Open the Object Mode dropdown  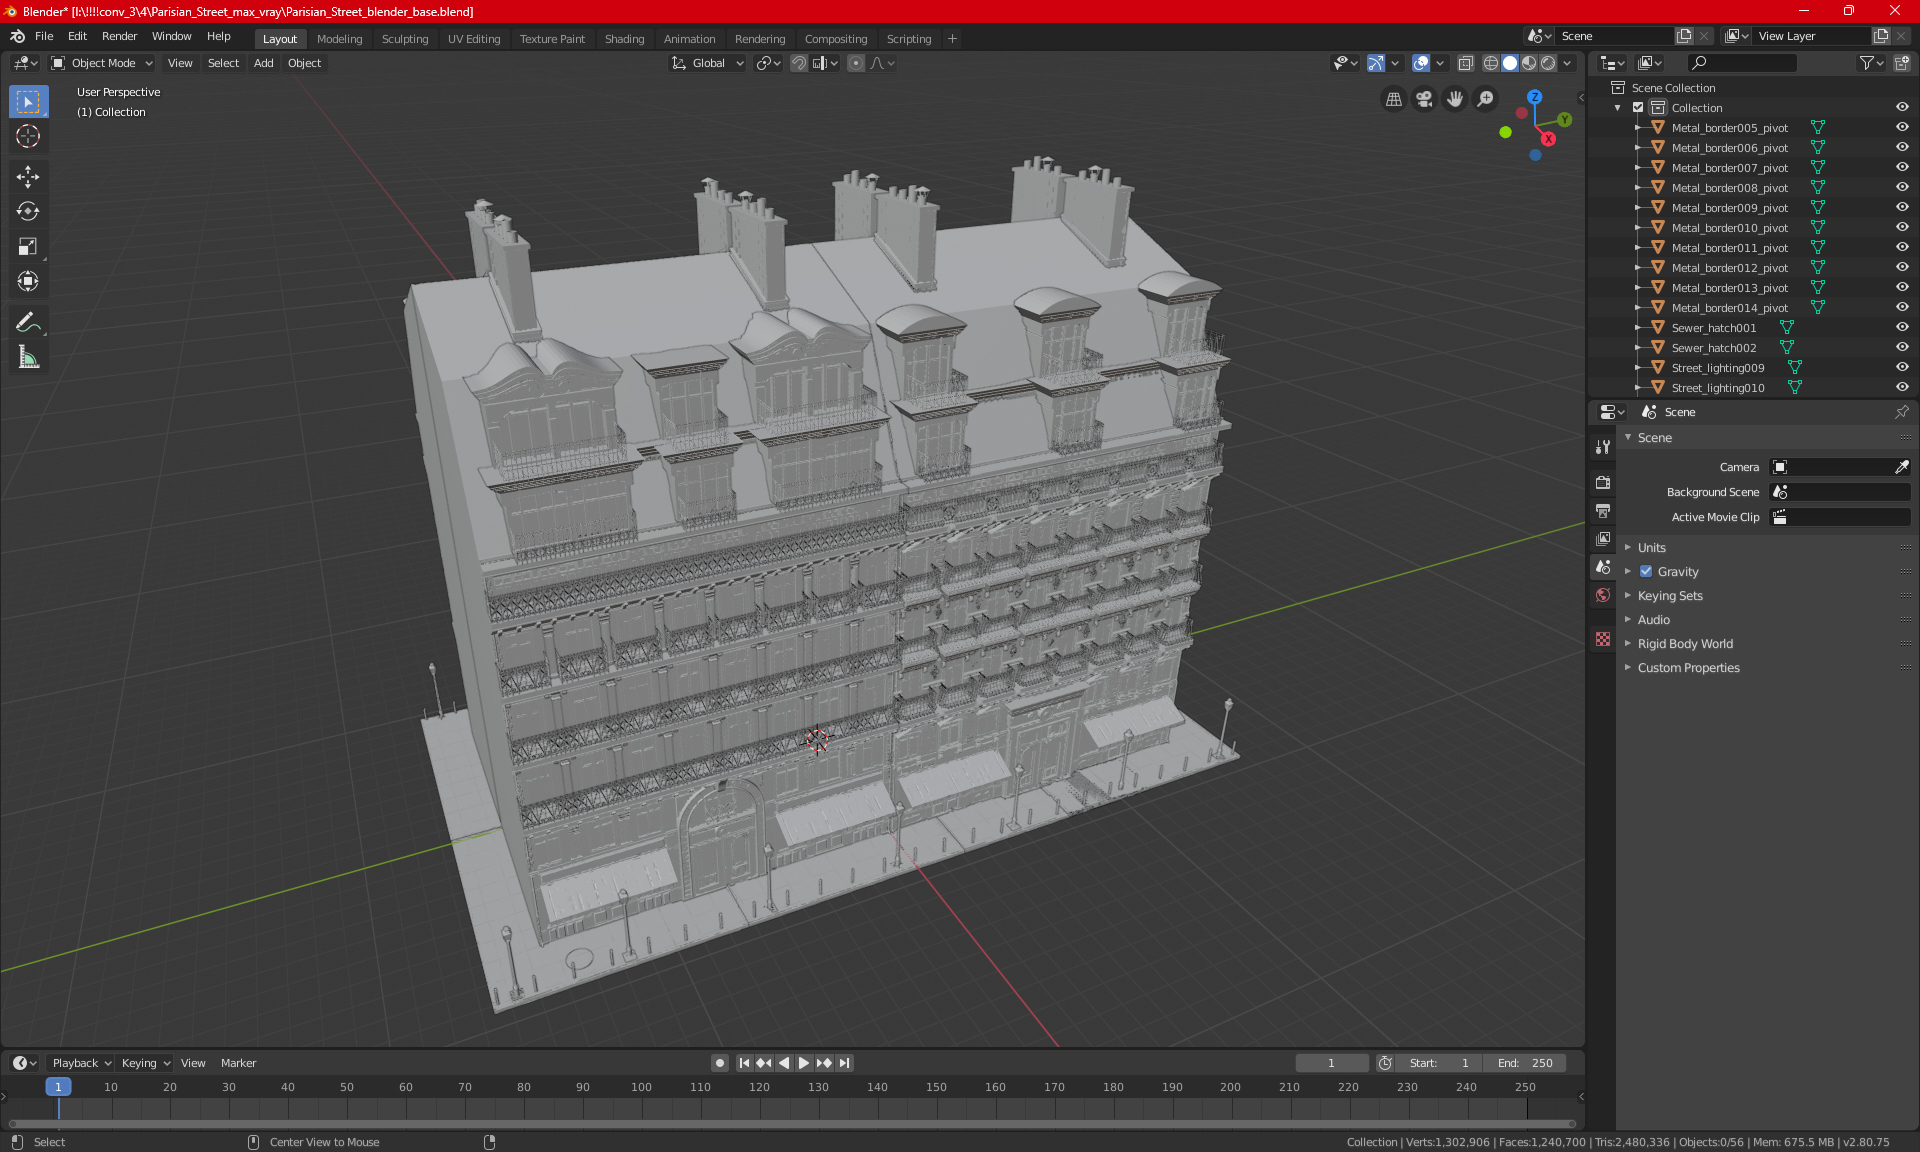pos(102,63)
